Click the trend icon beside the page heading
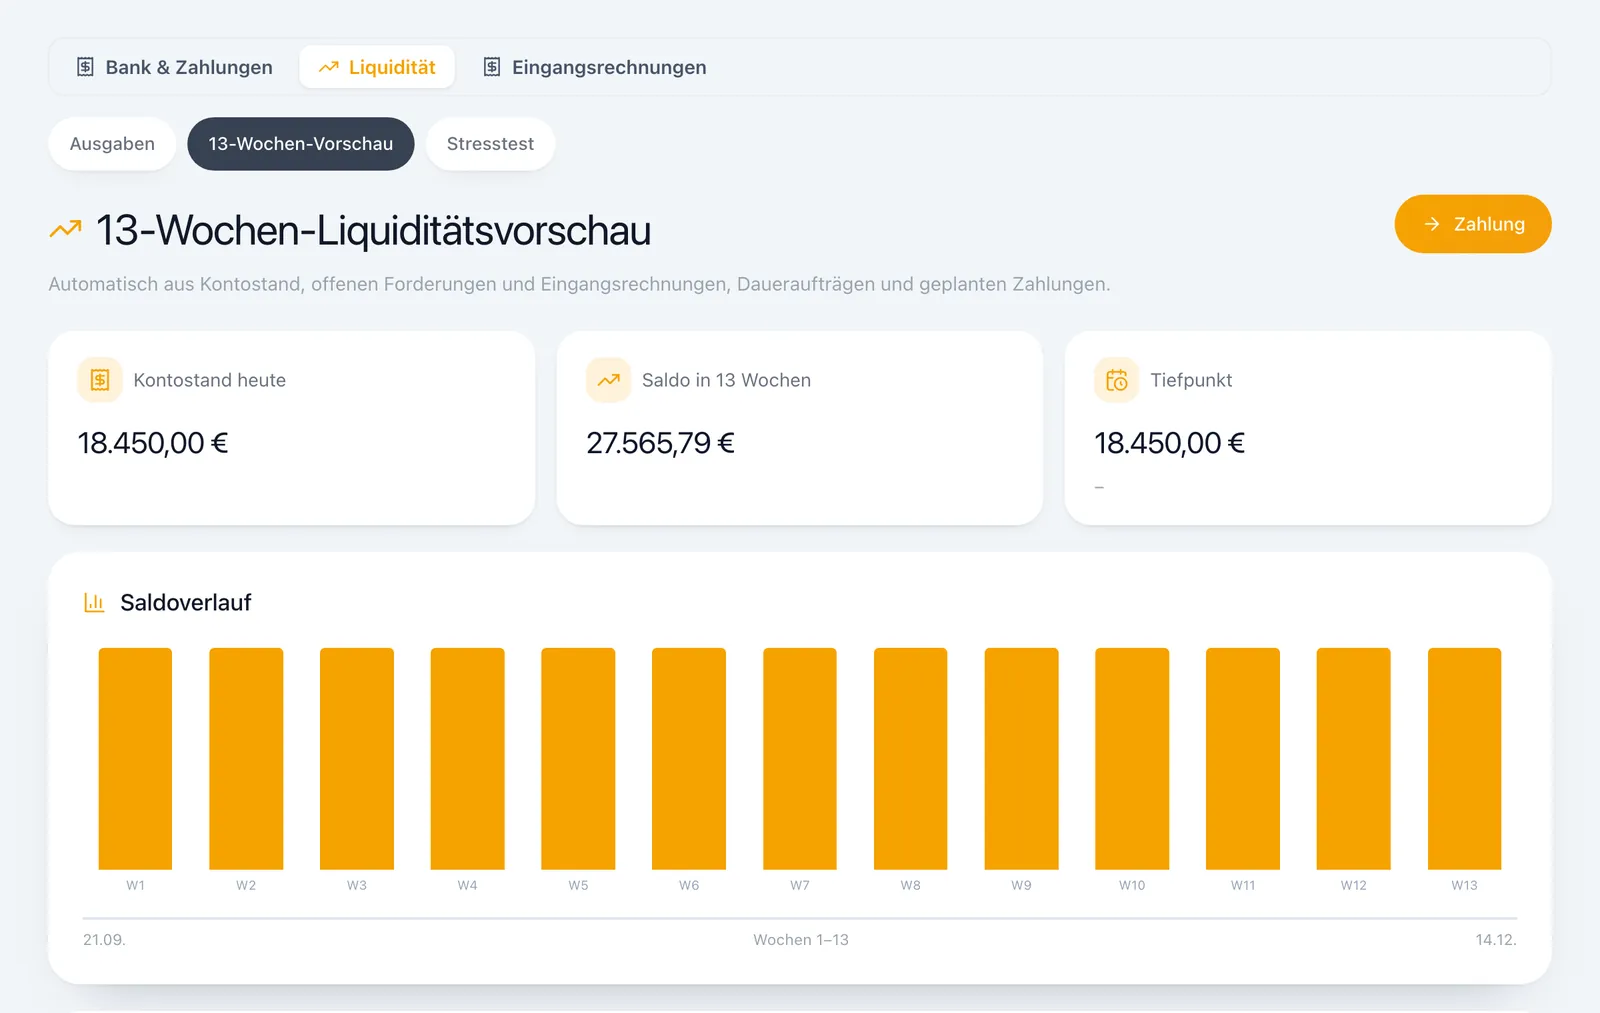The width and height of the screenshot is (1600, 1013). [66, 230]
